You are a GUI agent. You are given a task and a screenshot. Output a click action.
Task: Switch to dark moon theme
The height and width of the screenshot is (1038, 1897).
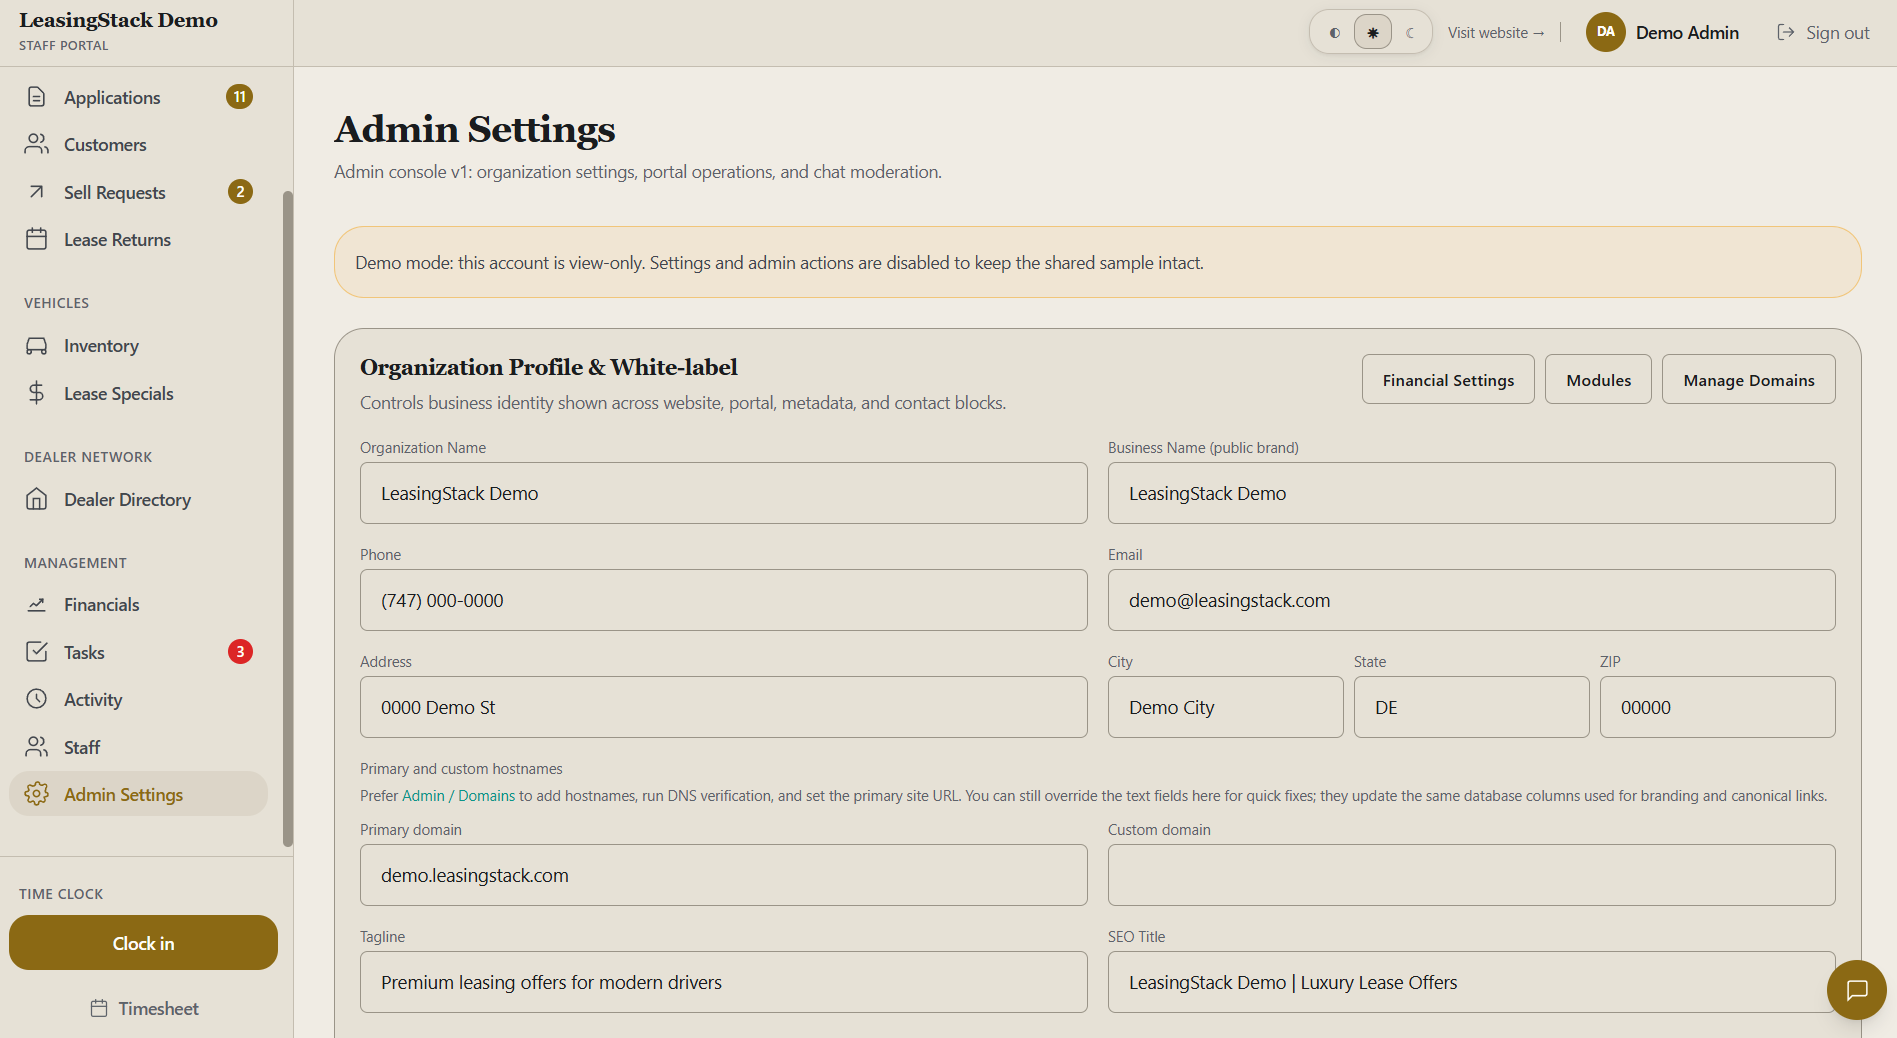click(1410, 33)
